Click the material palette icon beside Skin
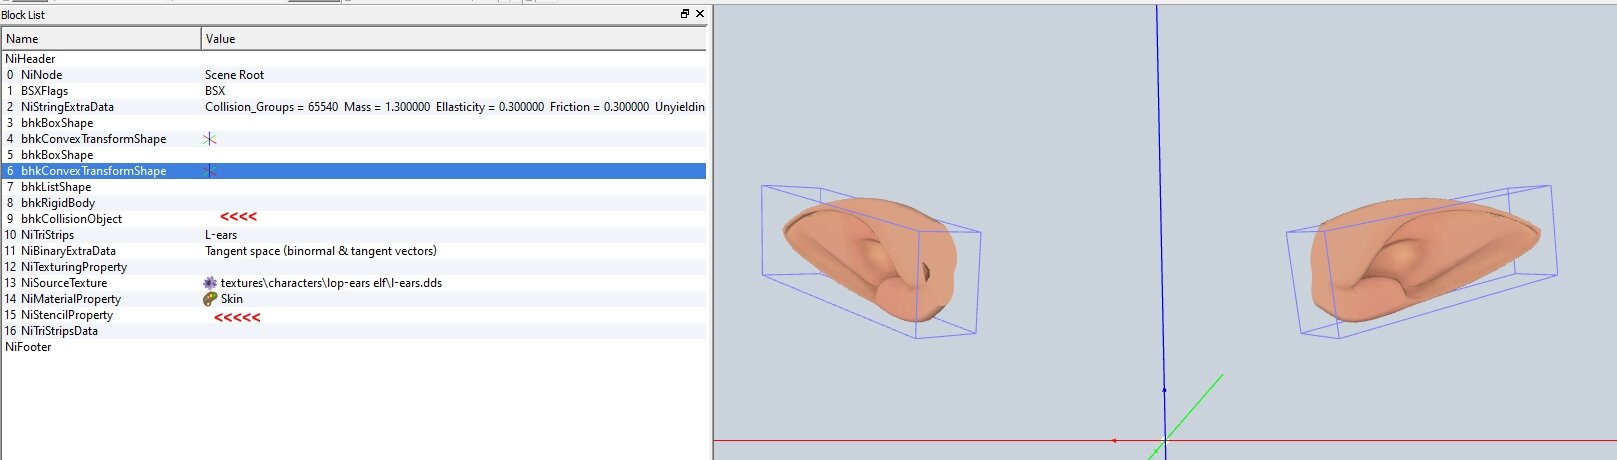The image size is (1617, 460). [210, 299]
